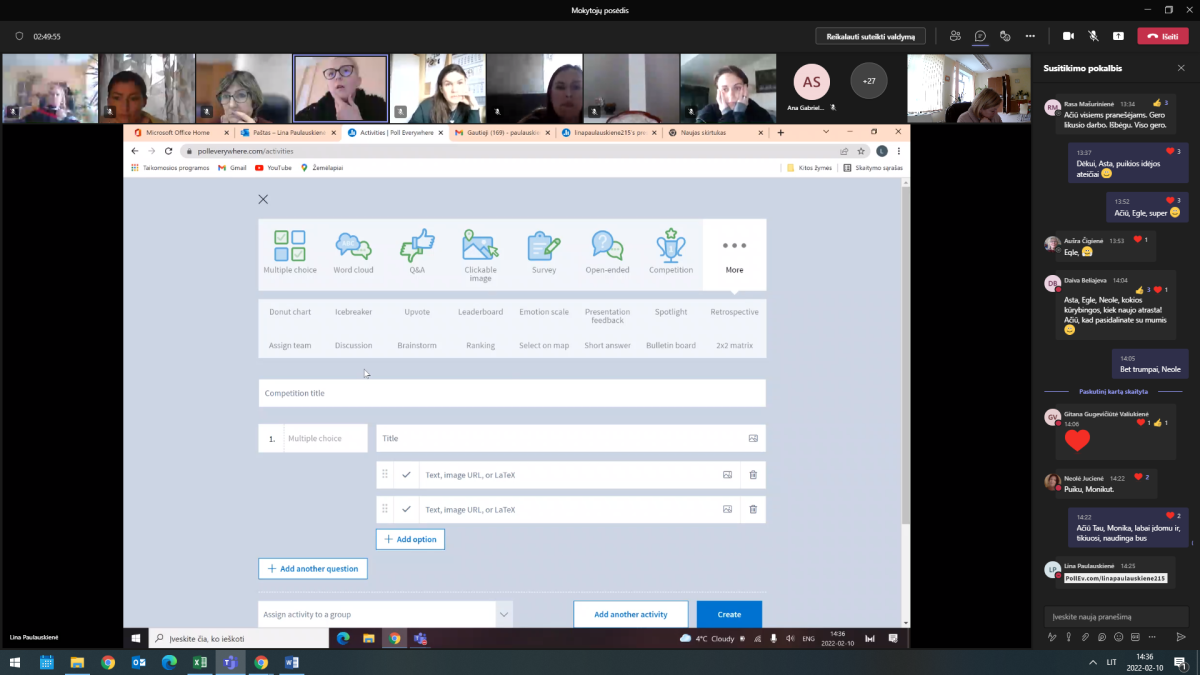This screenshot has width=1200, height=675.
Task: Open Word from Windows taskbar
Action: click(x=292, y=662)
